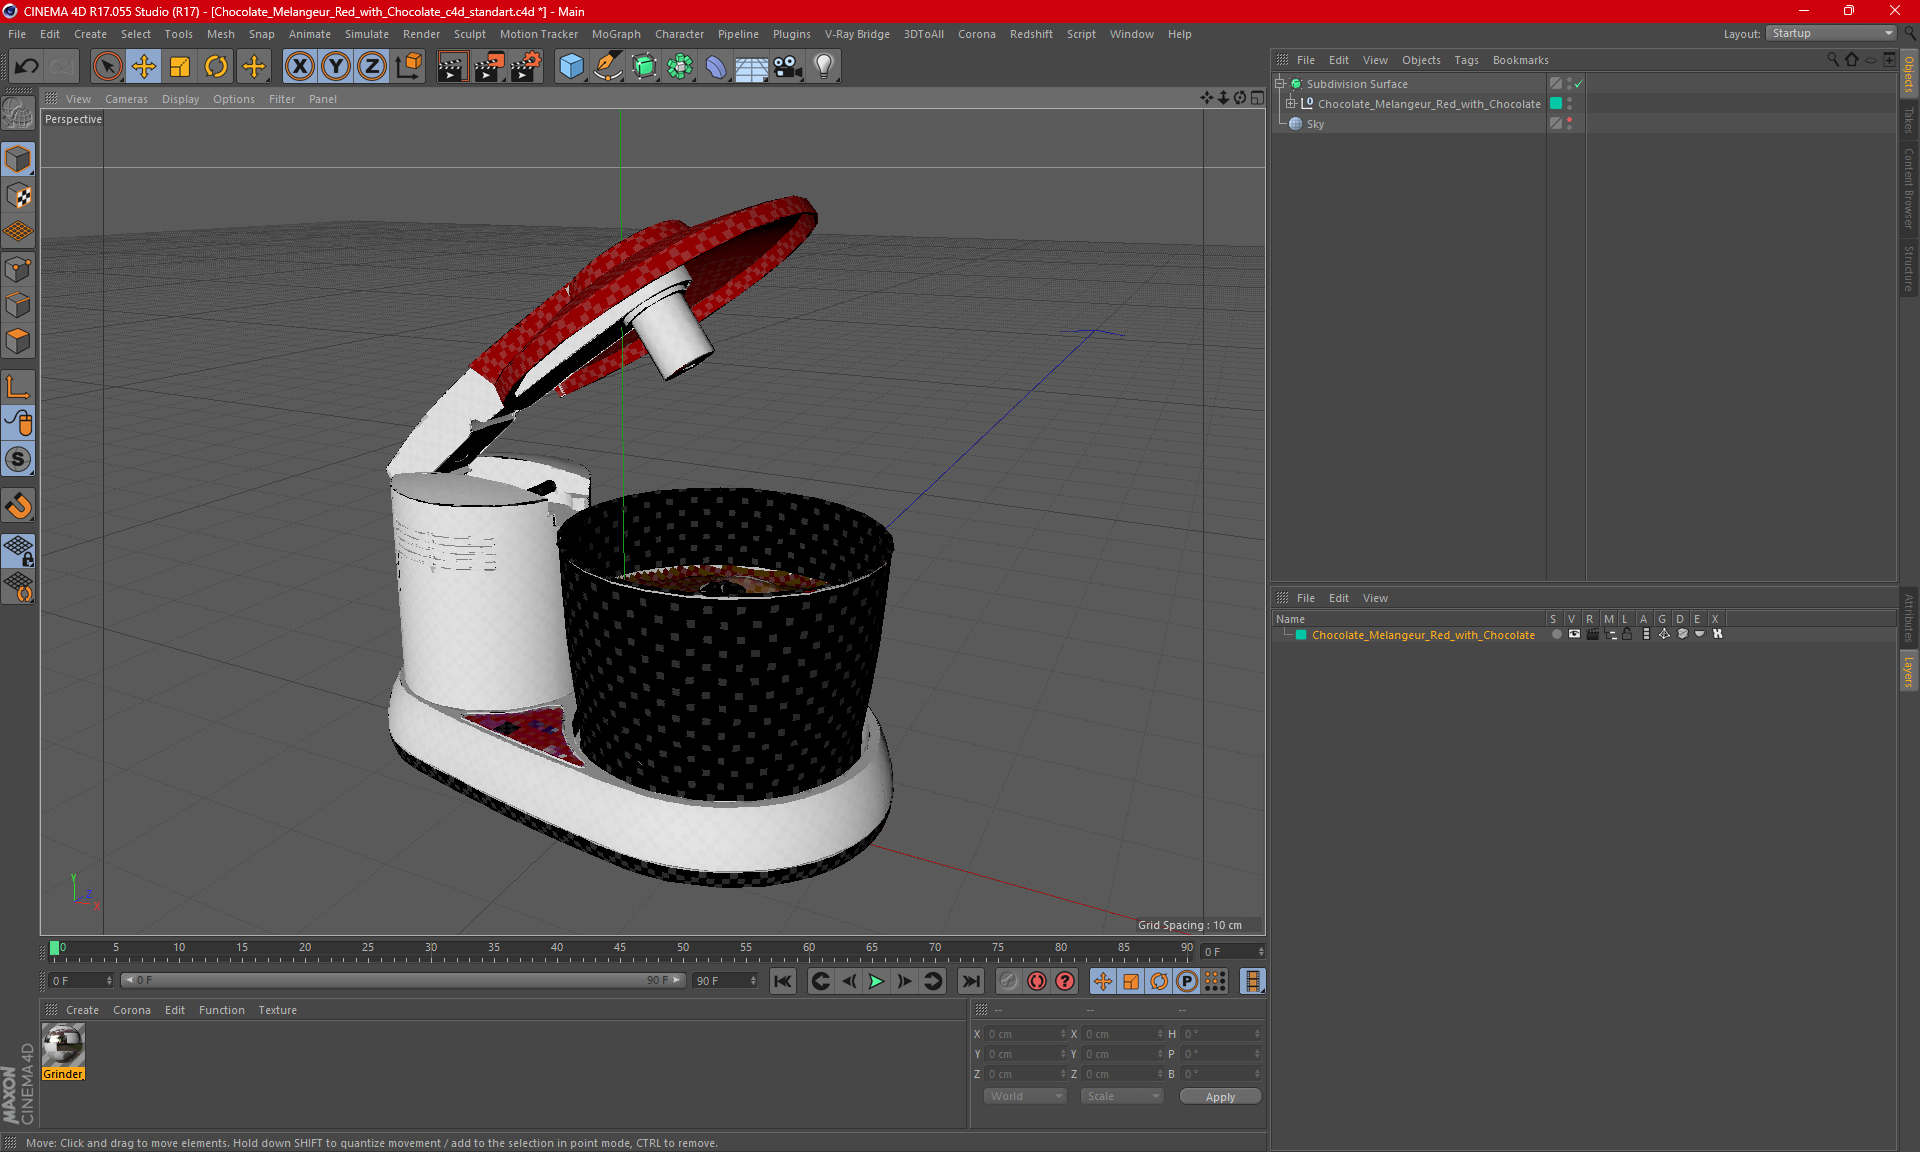Toggle Parameter key recording P icon
Viewport: 1920px width, 1152px height.
pos(1187,981)
